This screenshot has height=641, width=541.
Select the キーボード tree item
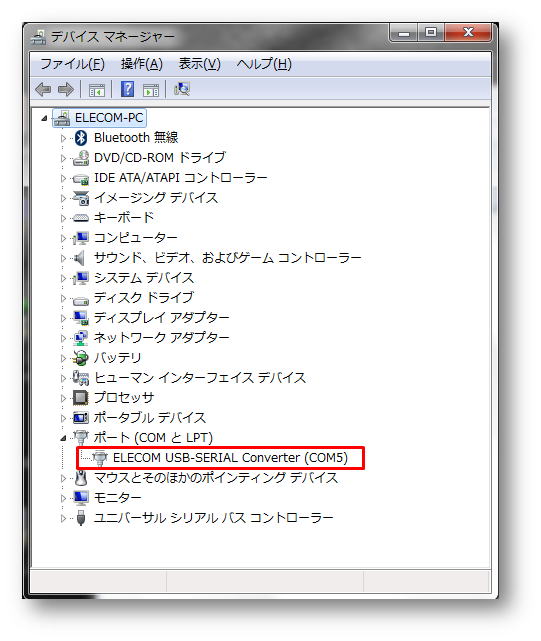124,217
